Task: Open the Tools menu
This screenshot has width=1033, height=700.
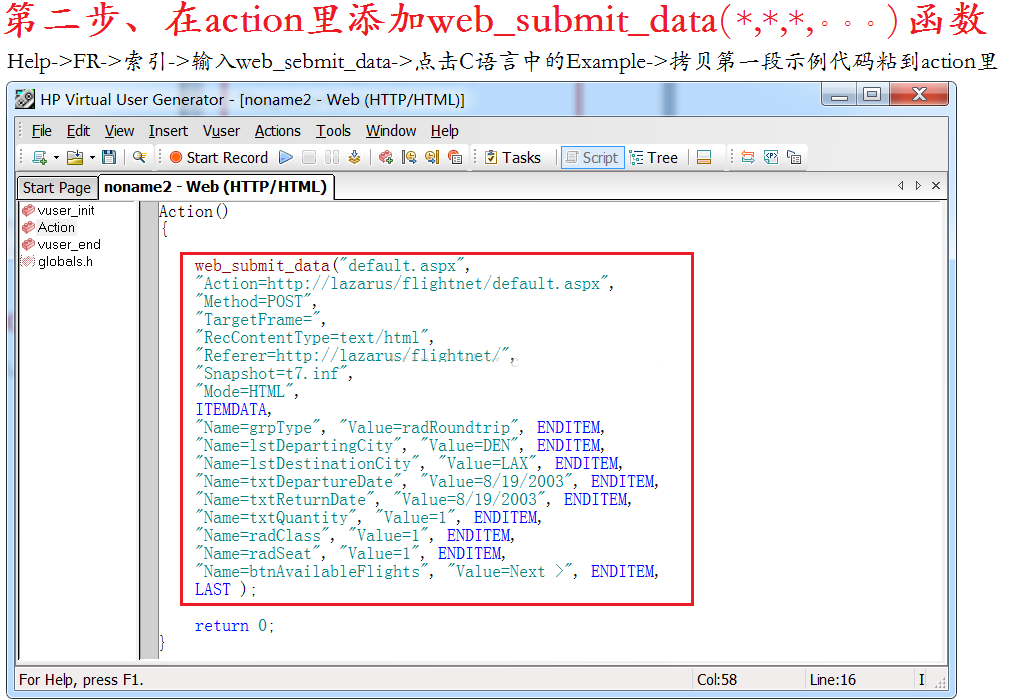Action: click(333, 131)
